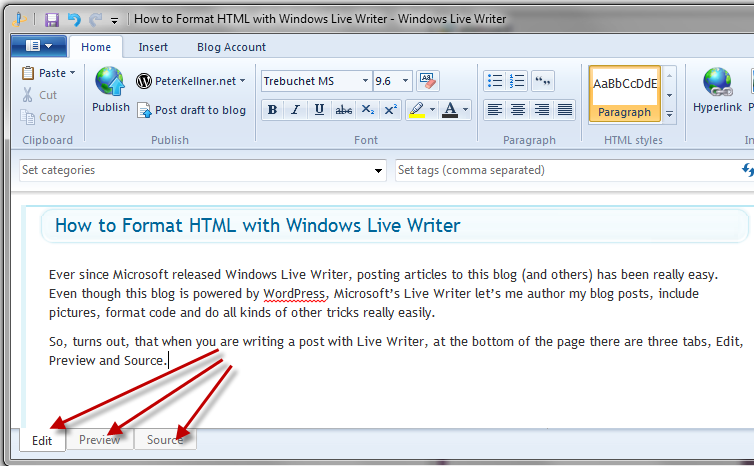Open the Insert ribbon tab
The image size is (754, 466).
(153, 47)
